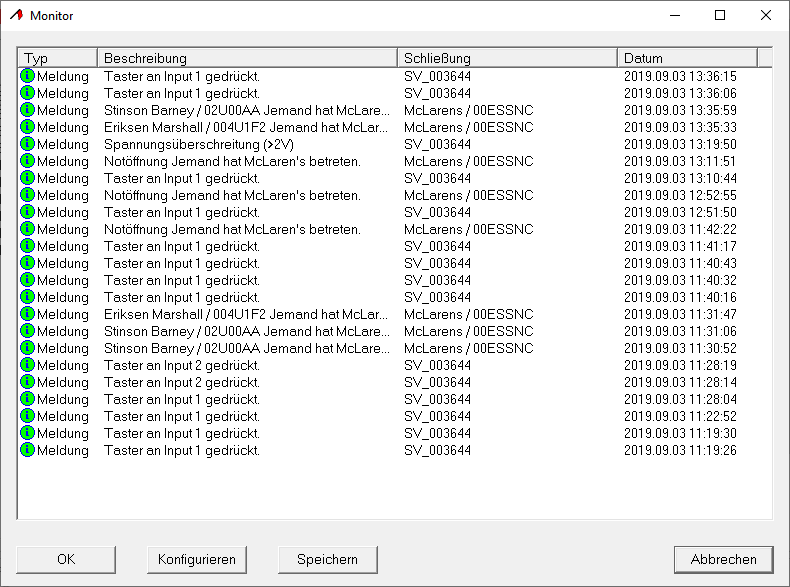Sort log by Datum column header
The image size is (790, 587).
[686, 58]
